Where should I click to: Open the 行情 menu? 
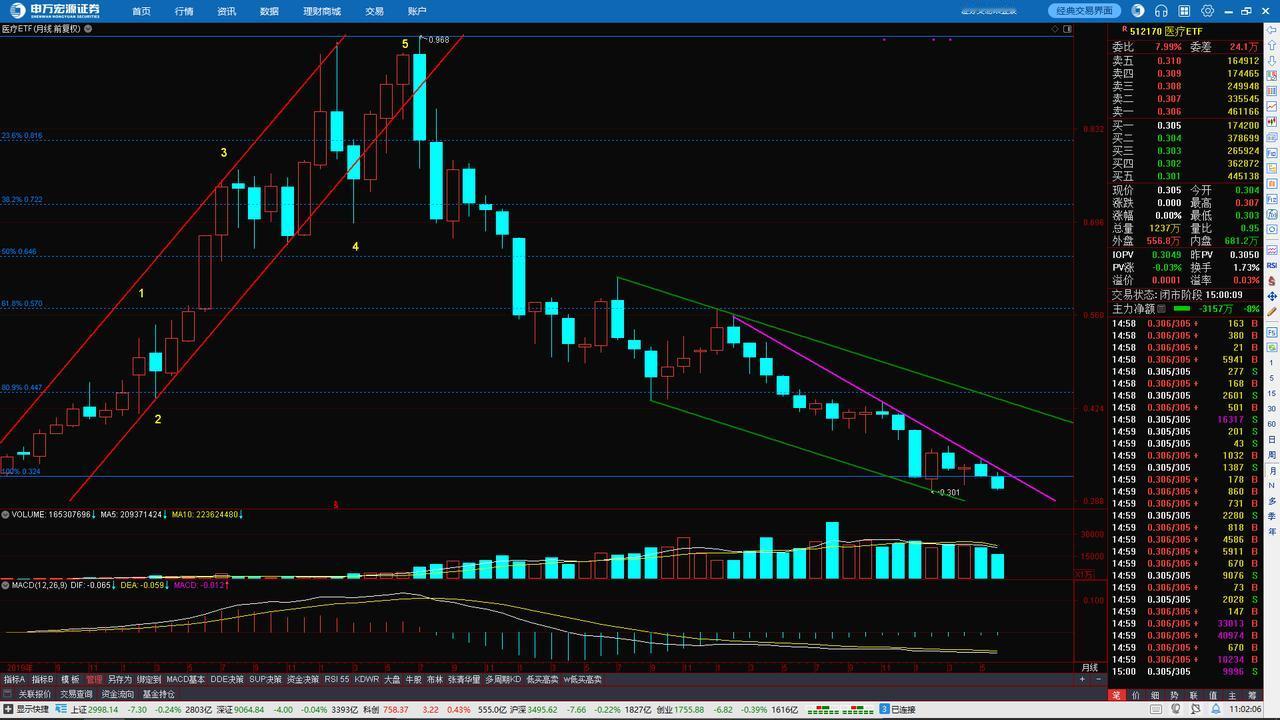click(184, 11)
